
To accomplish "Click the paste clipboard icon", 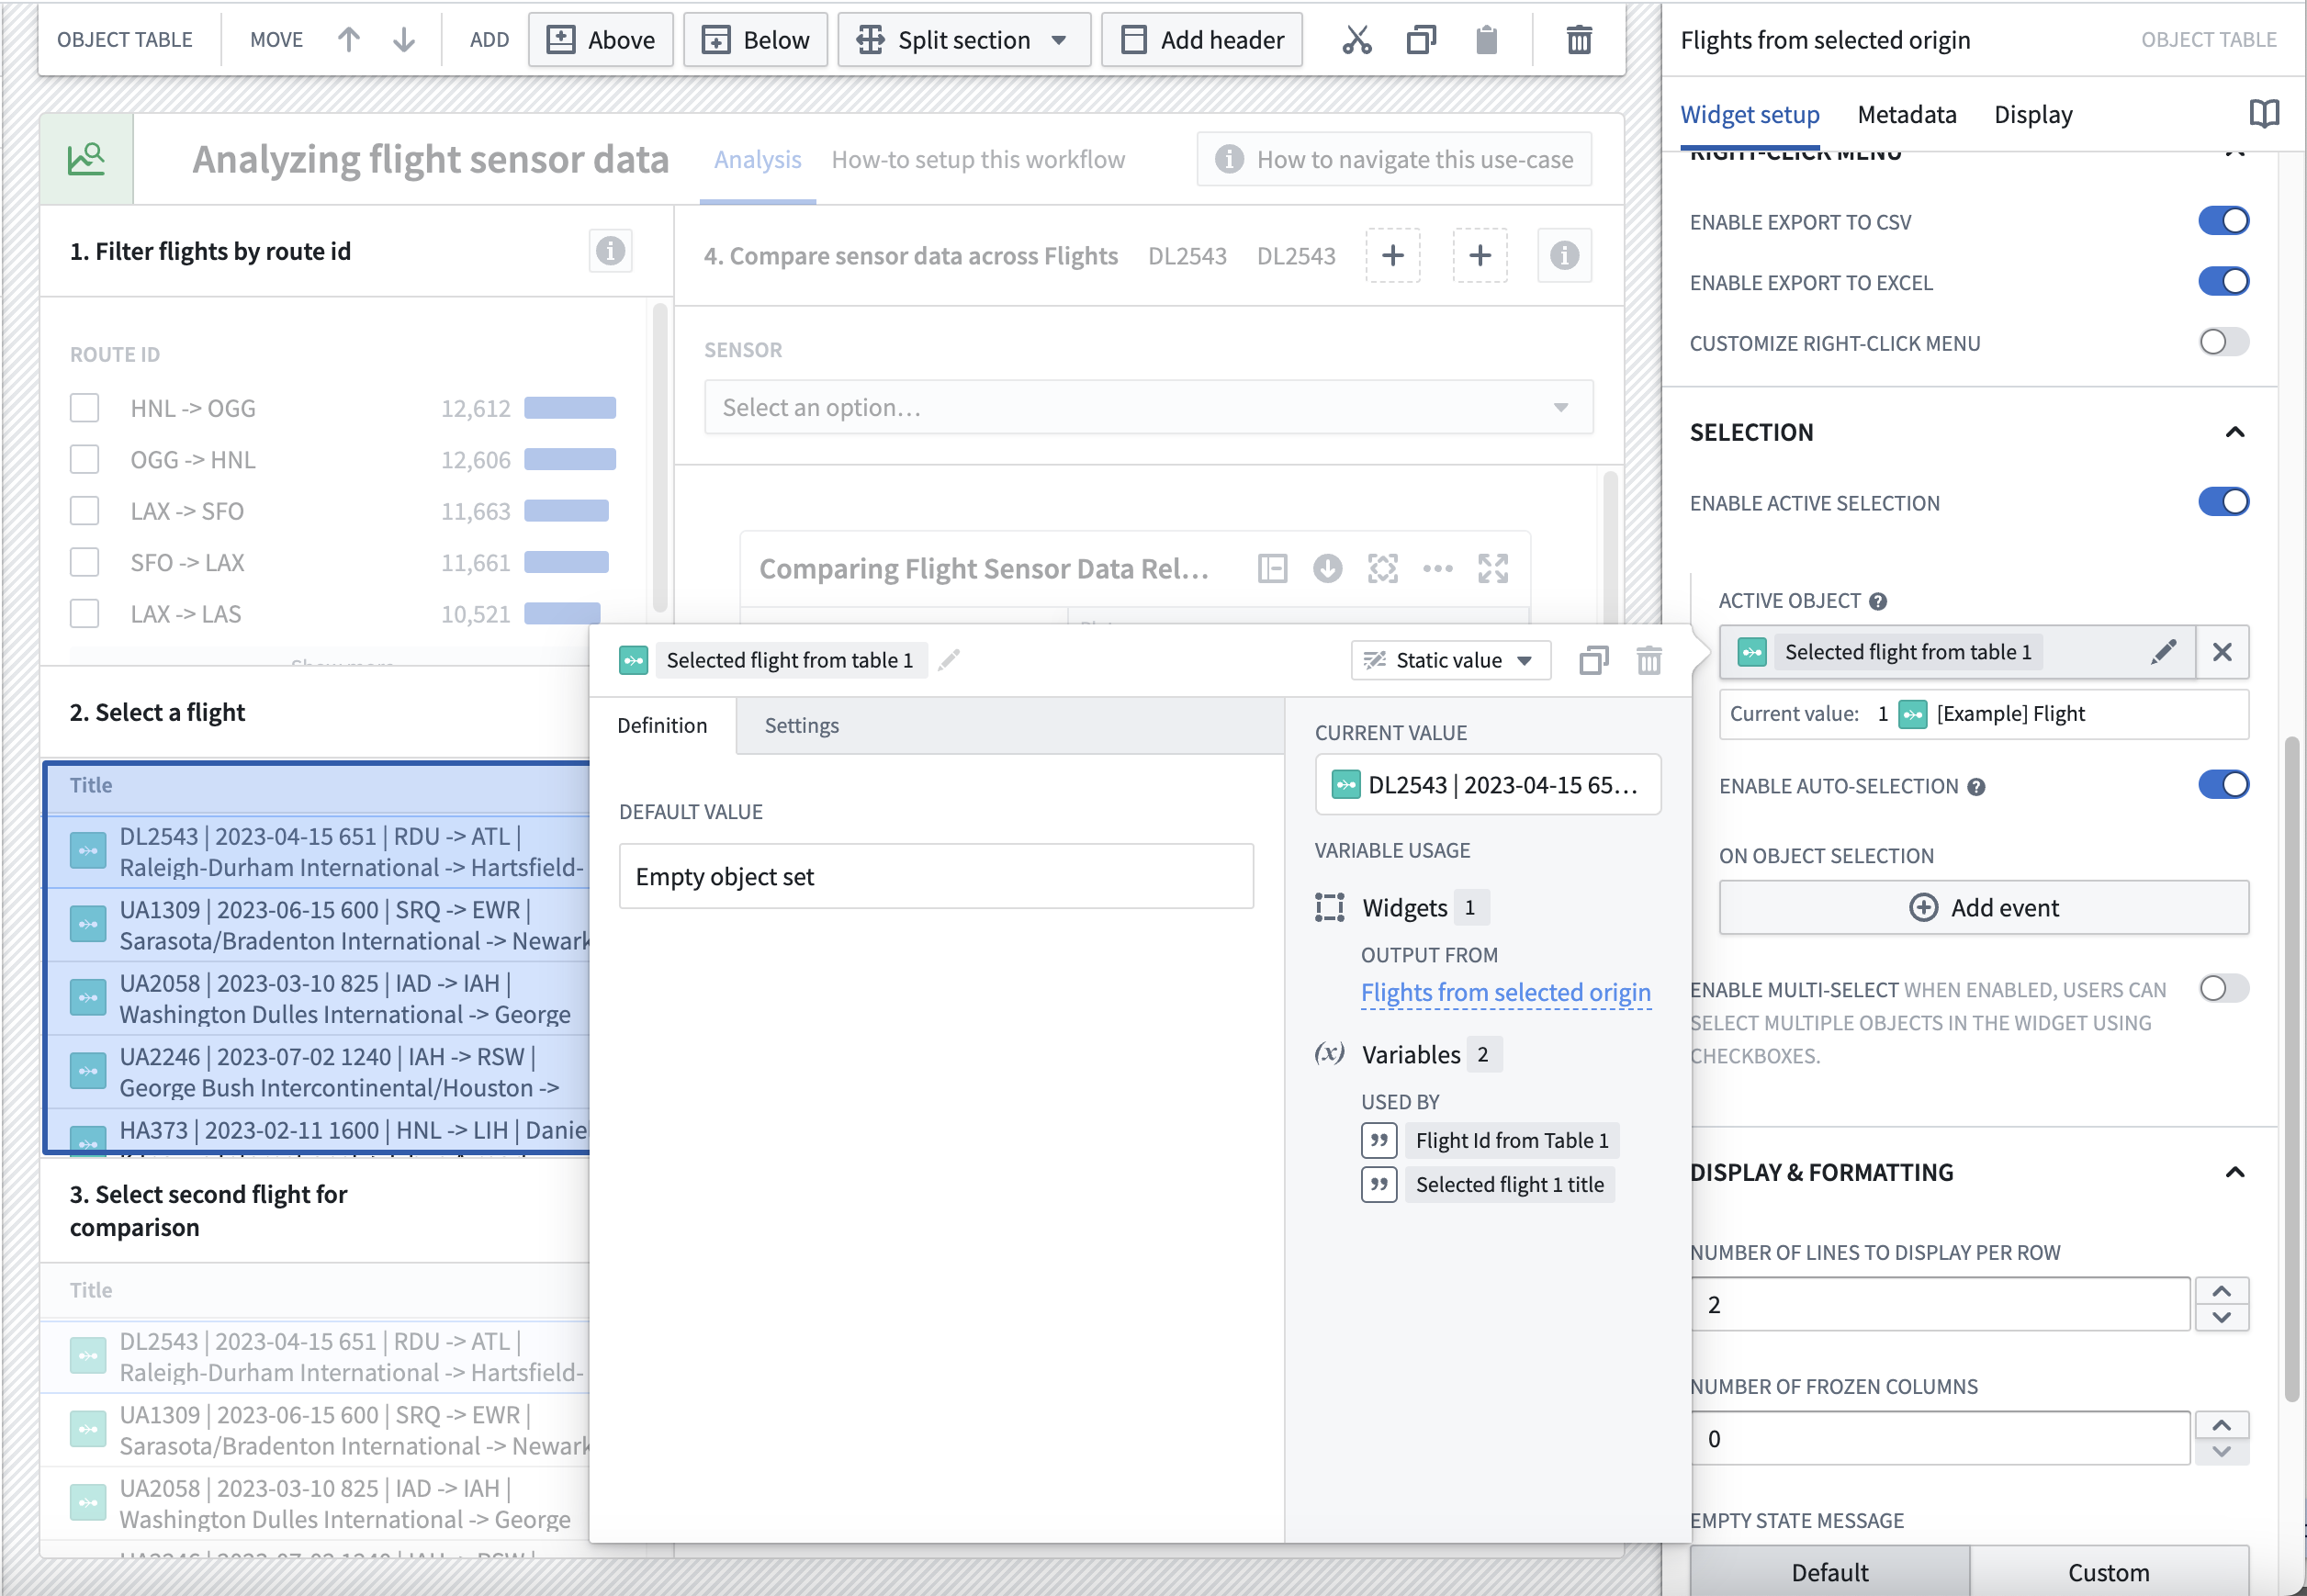I will pyautogui.click(x=1487, y=40).
